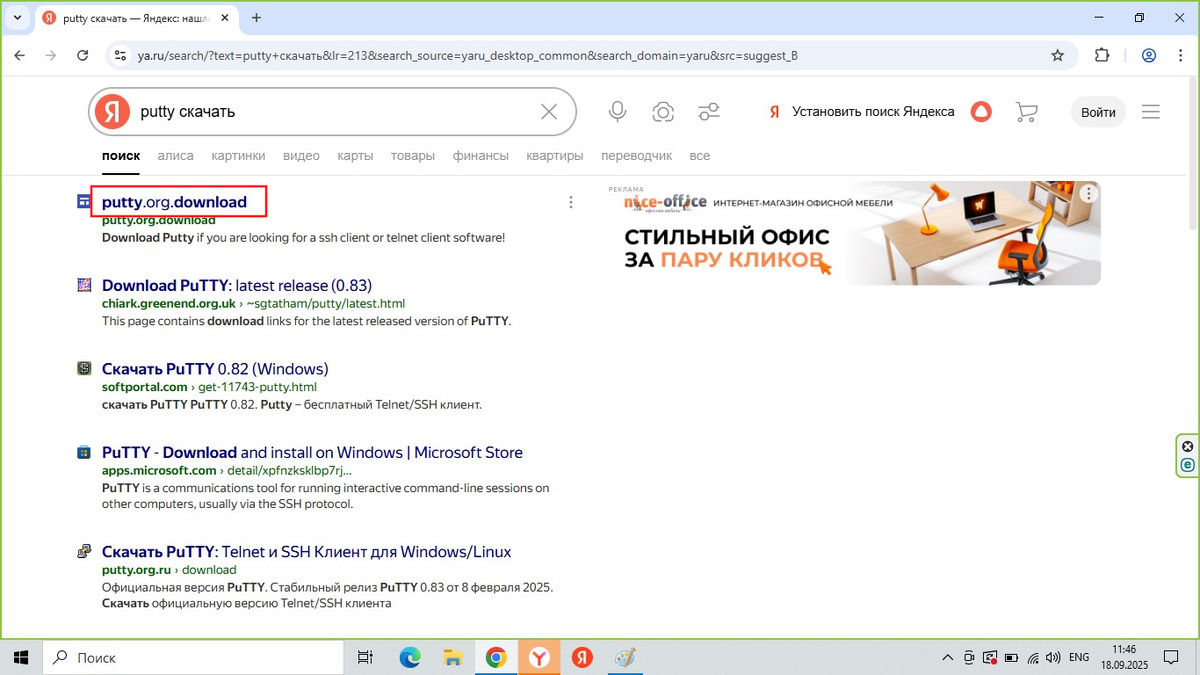Switch to the 'товары' tab
The height and width of the screenshot is (675, 1200).
(413, 156)
